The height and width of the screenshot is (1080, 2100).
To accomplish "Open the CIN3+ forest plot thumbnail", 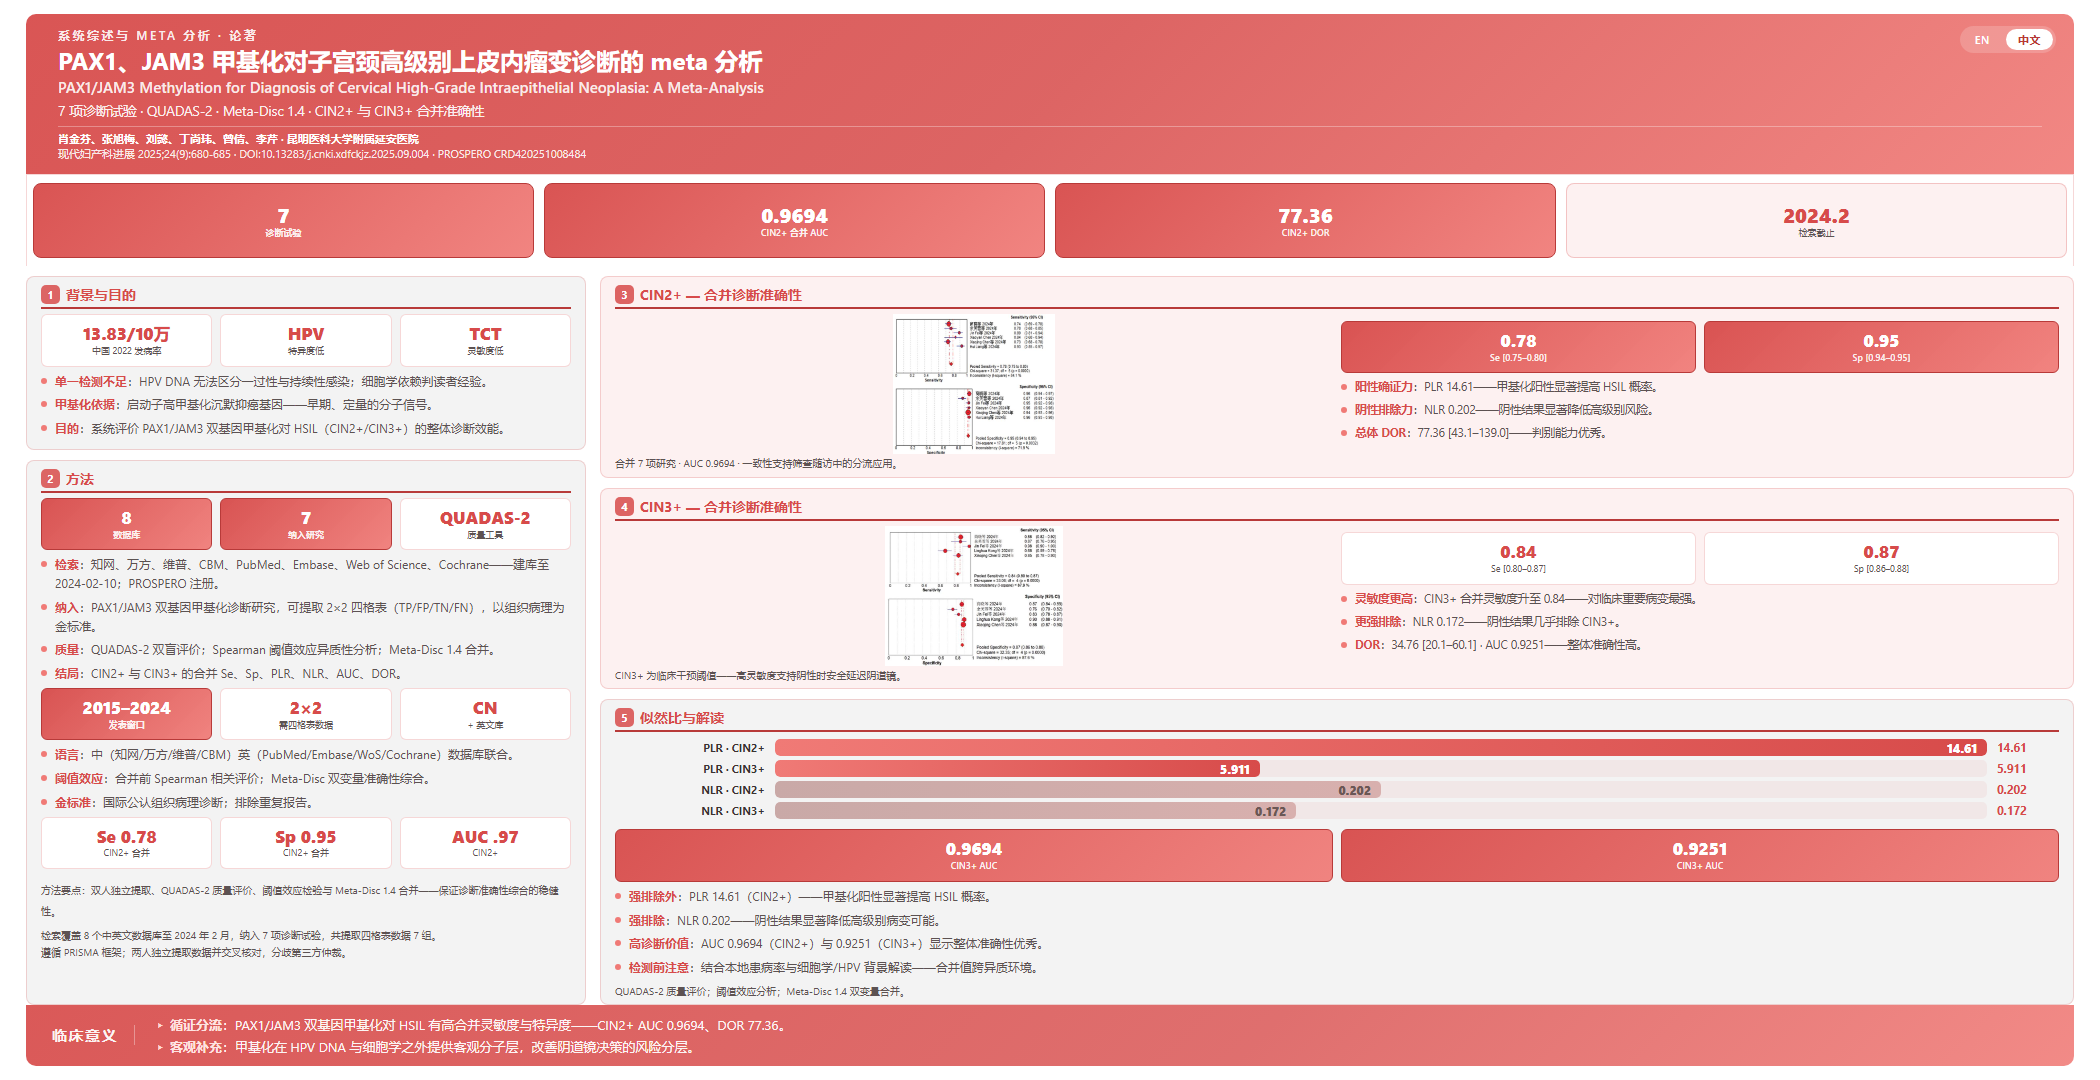I will (x=974, y=596).
